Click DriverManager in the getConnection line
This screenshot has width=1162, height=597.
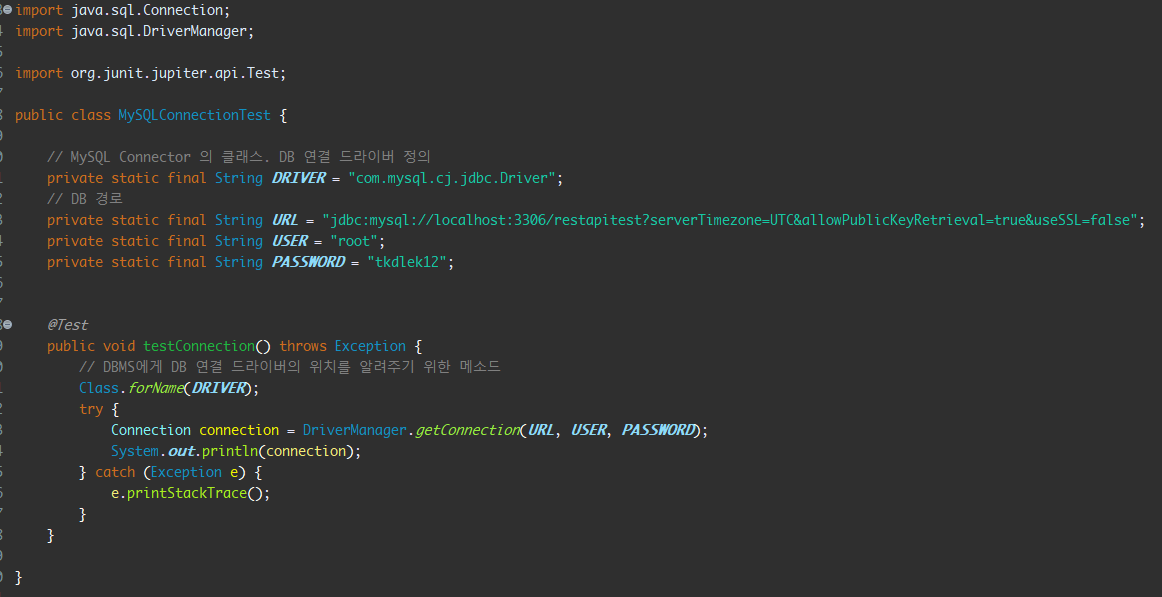(x=354, y=430)
